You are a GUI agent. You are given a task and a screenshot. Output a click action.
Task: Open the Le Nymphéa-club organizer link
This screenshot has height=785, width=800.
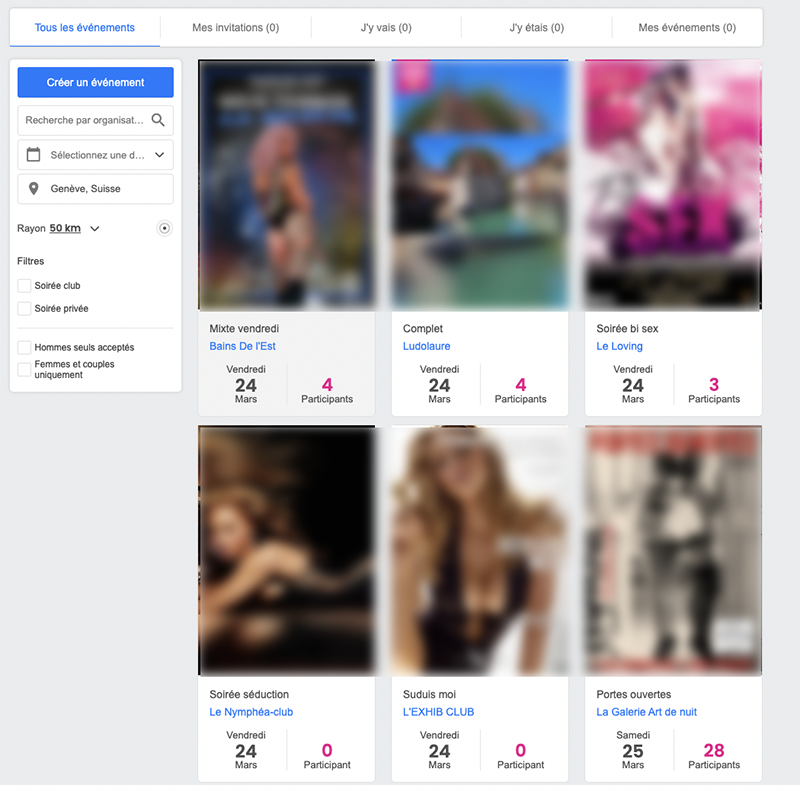click(251, 712)
